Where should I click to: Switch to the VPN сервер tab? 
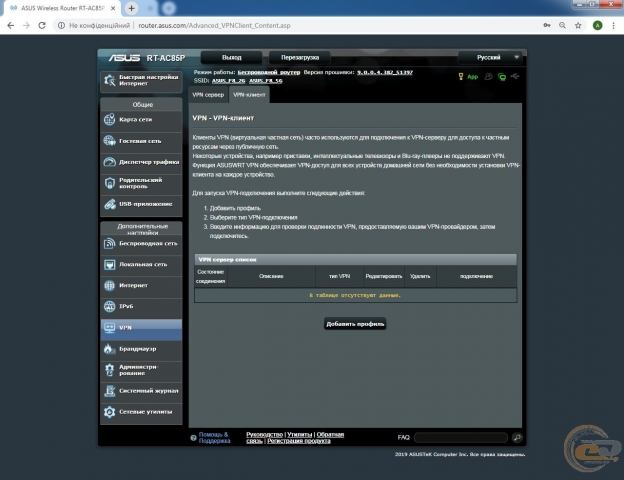pos(208,95)
